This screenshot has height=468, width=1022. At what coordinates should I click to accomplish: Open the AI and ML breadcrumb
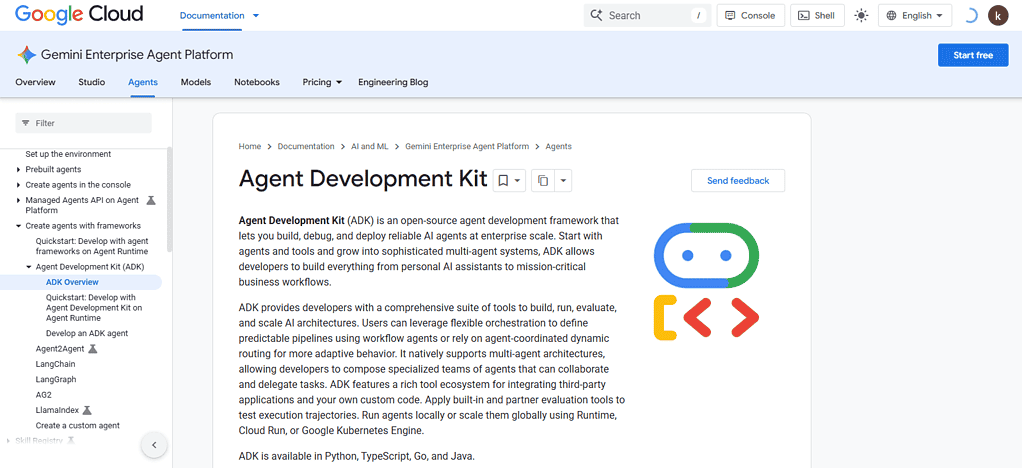pos(370,147)
